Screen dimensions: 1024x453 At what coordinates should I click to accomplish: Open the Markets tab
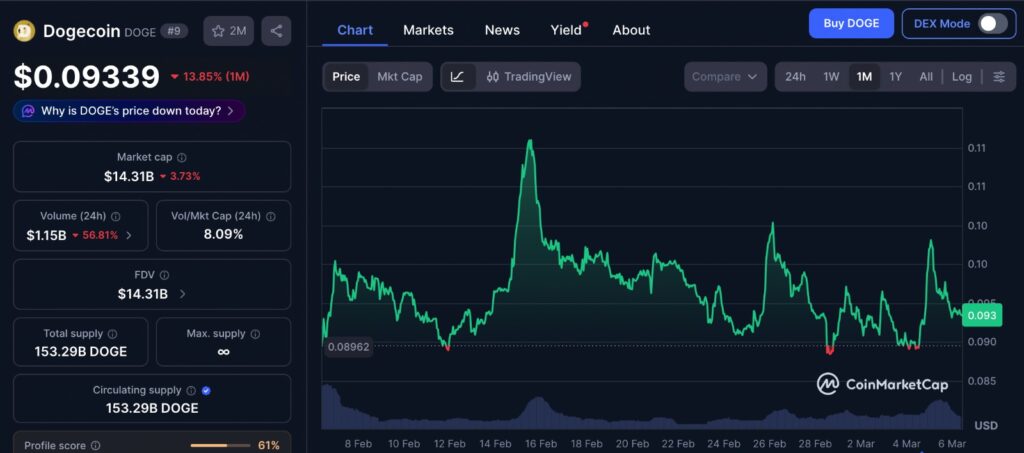pos(428,30)
